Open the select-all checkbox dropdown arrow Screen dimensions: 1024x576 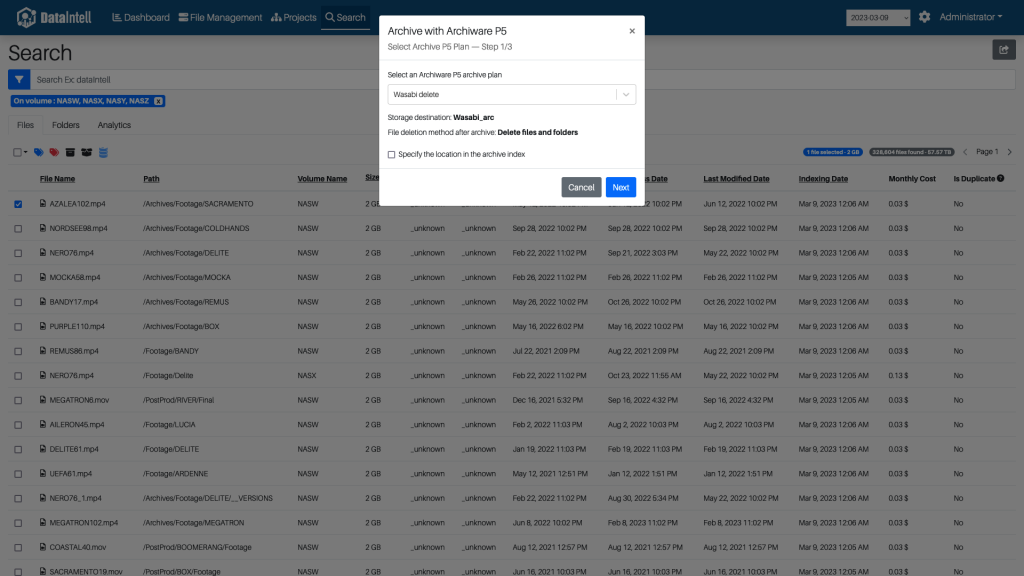(x=25, y=152)
